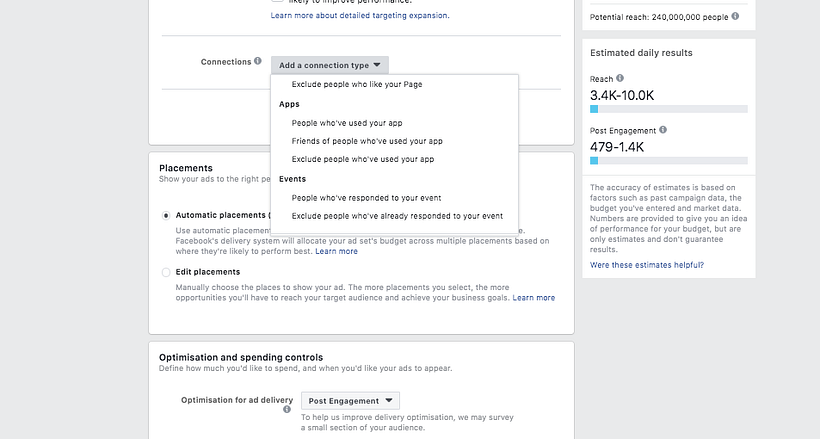Screen dimensions: 820x439
Task: Choose People who've responded to your event
Action: point(366,198)
